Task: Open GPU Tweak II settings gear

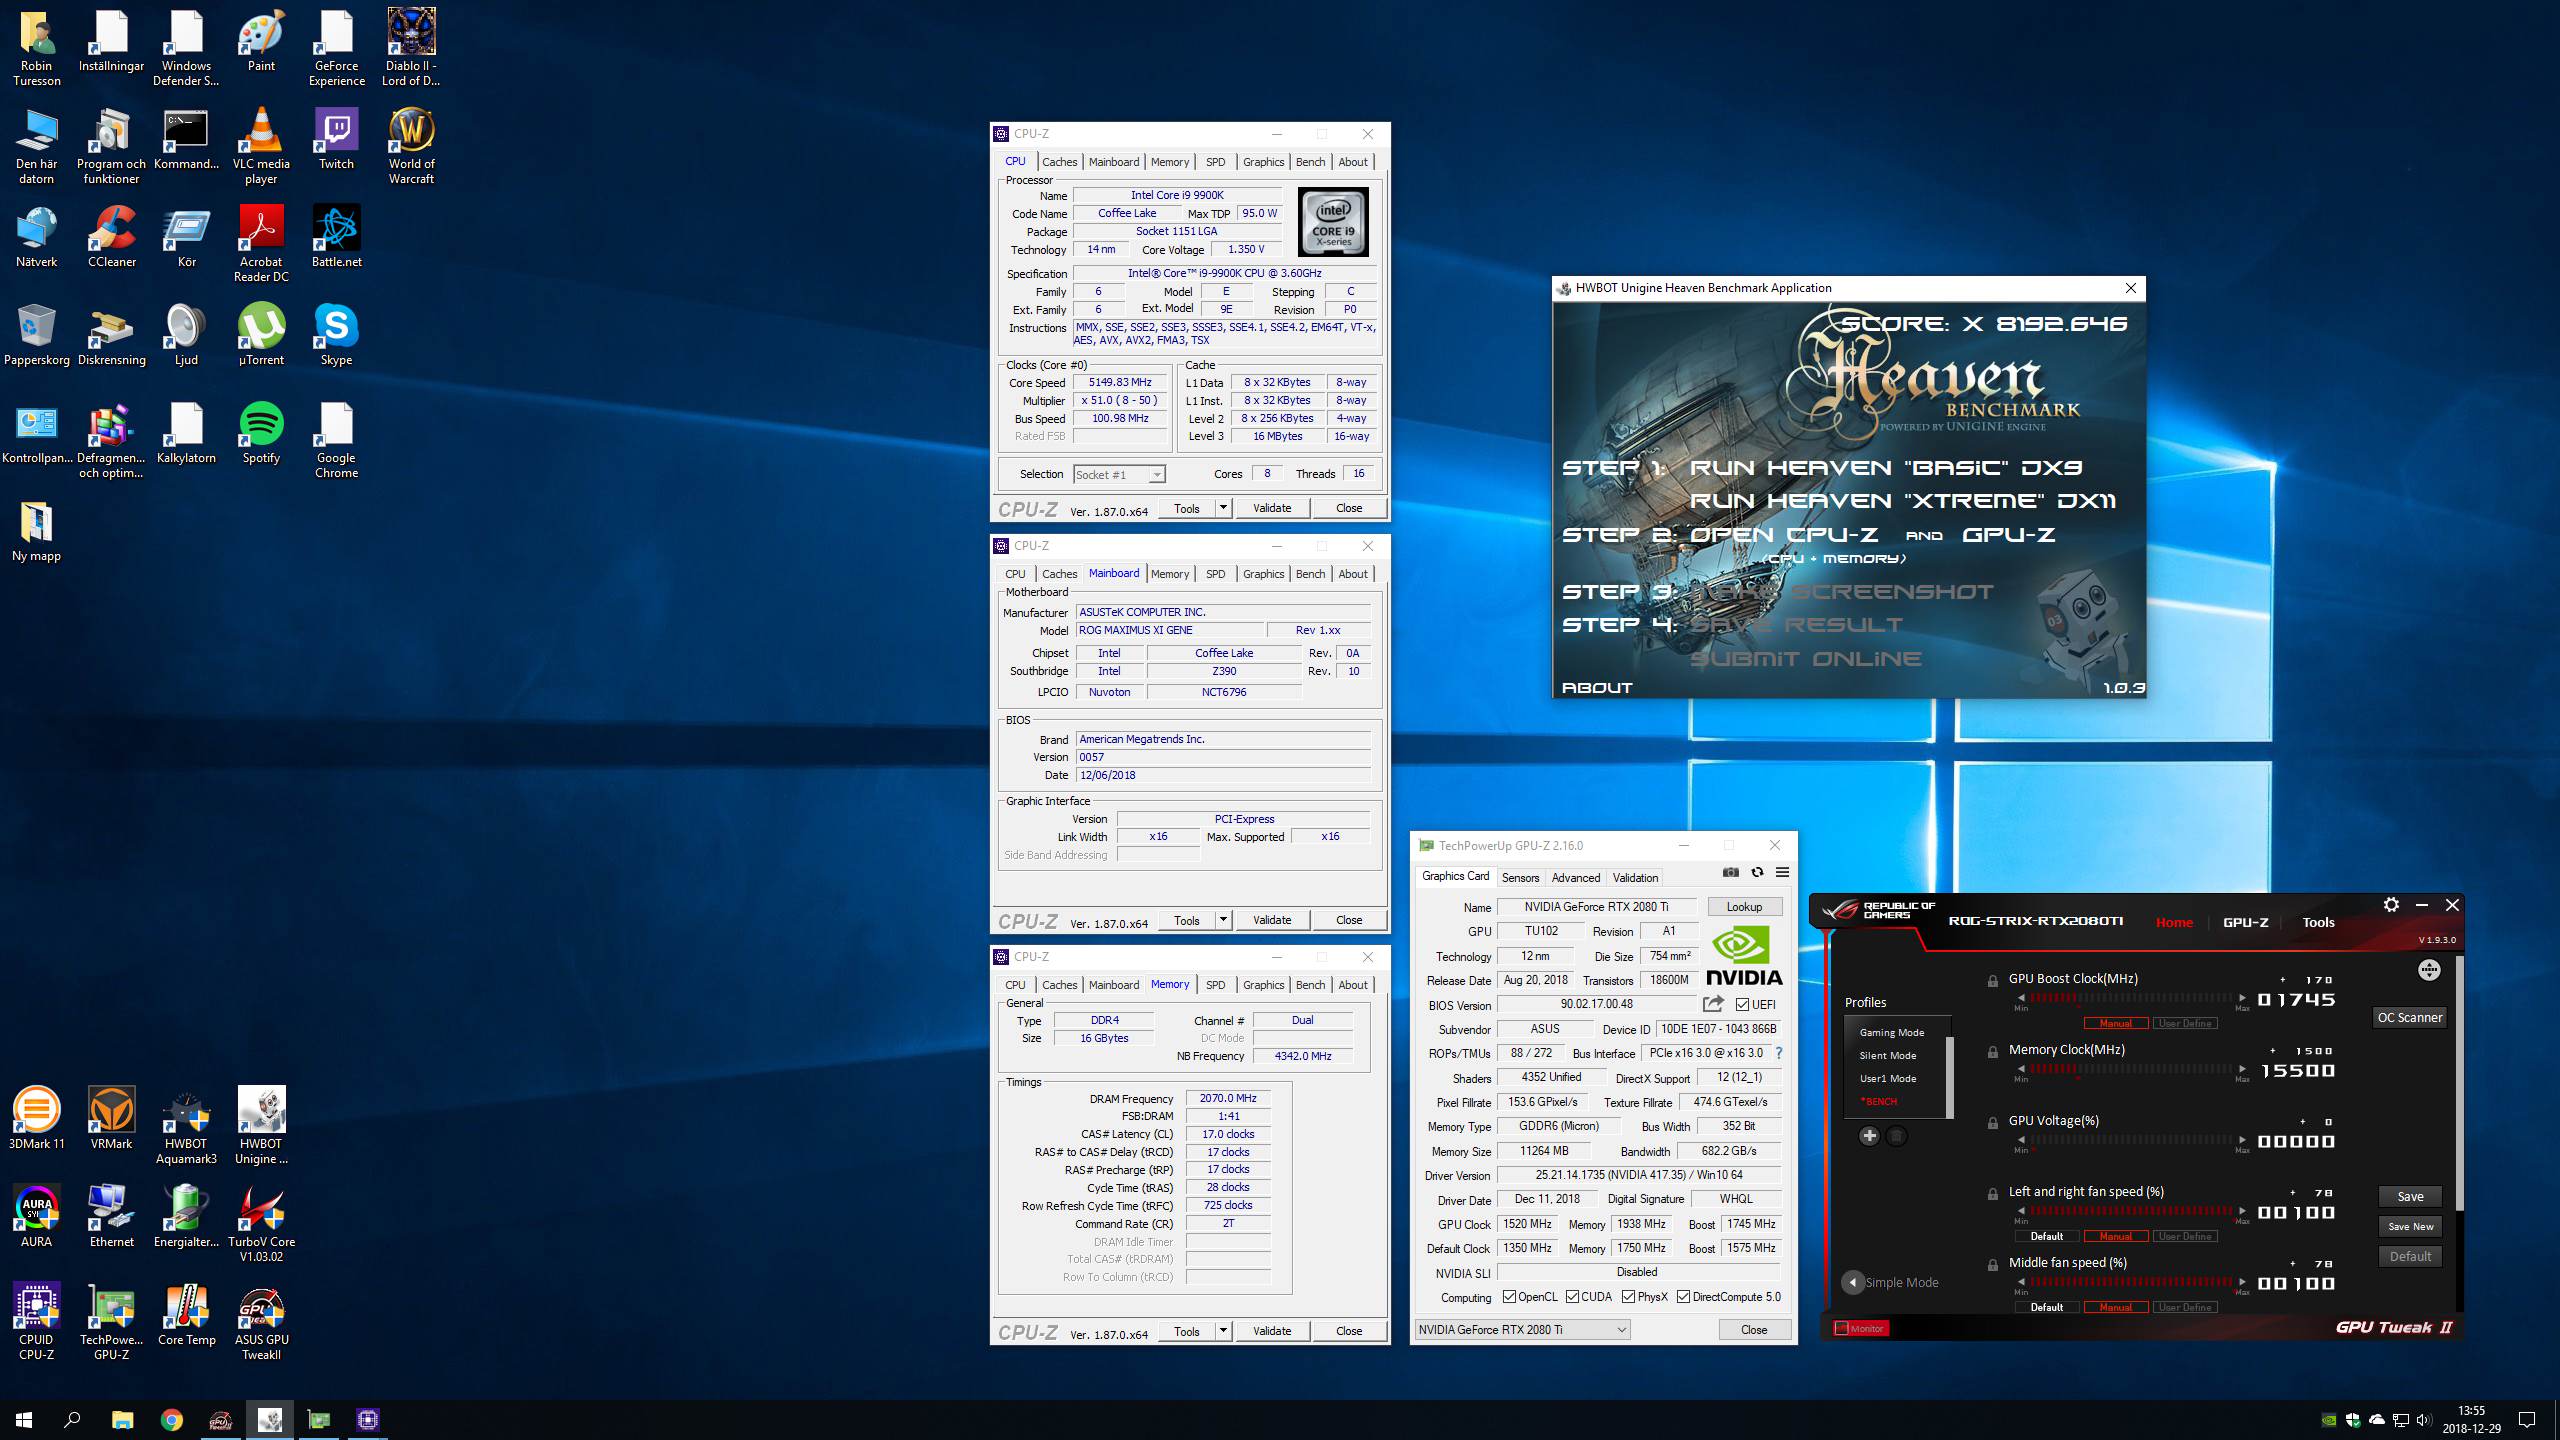Action: pos(2391,904)
